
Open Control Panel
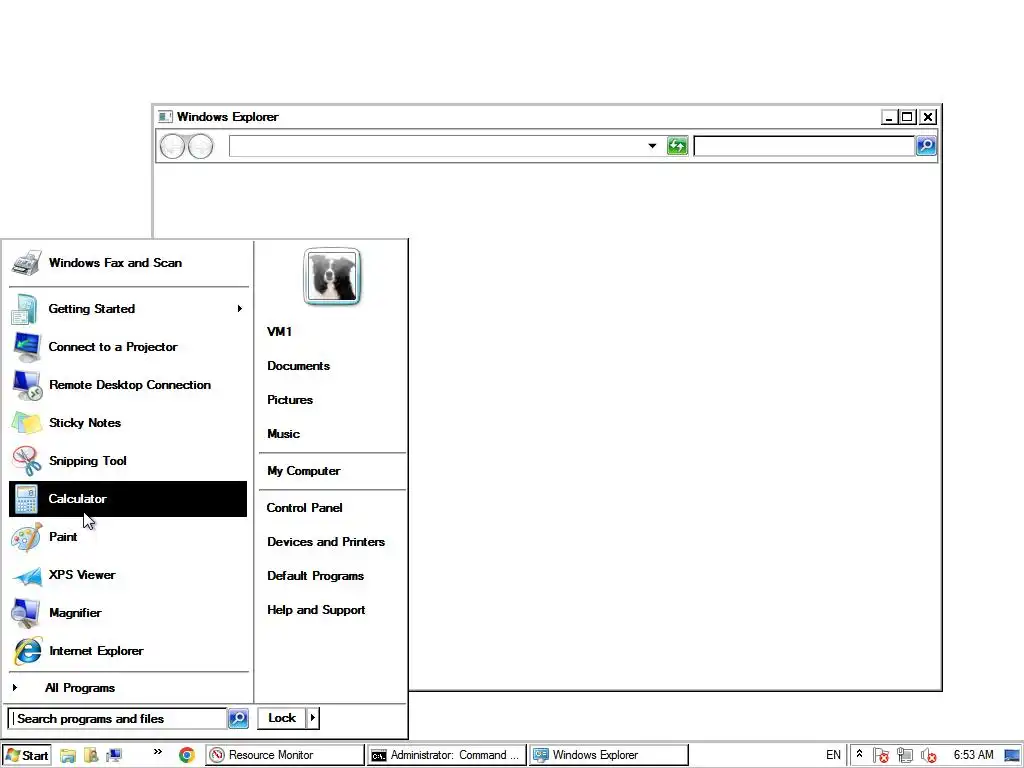pos(304,507)
